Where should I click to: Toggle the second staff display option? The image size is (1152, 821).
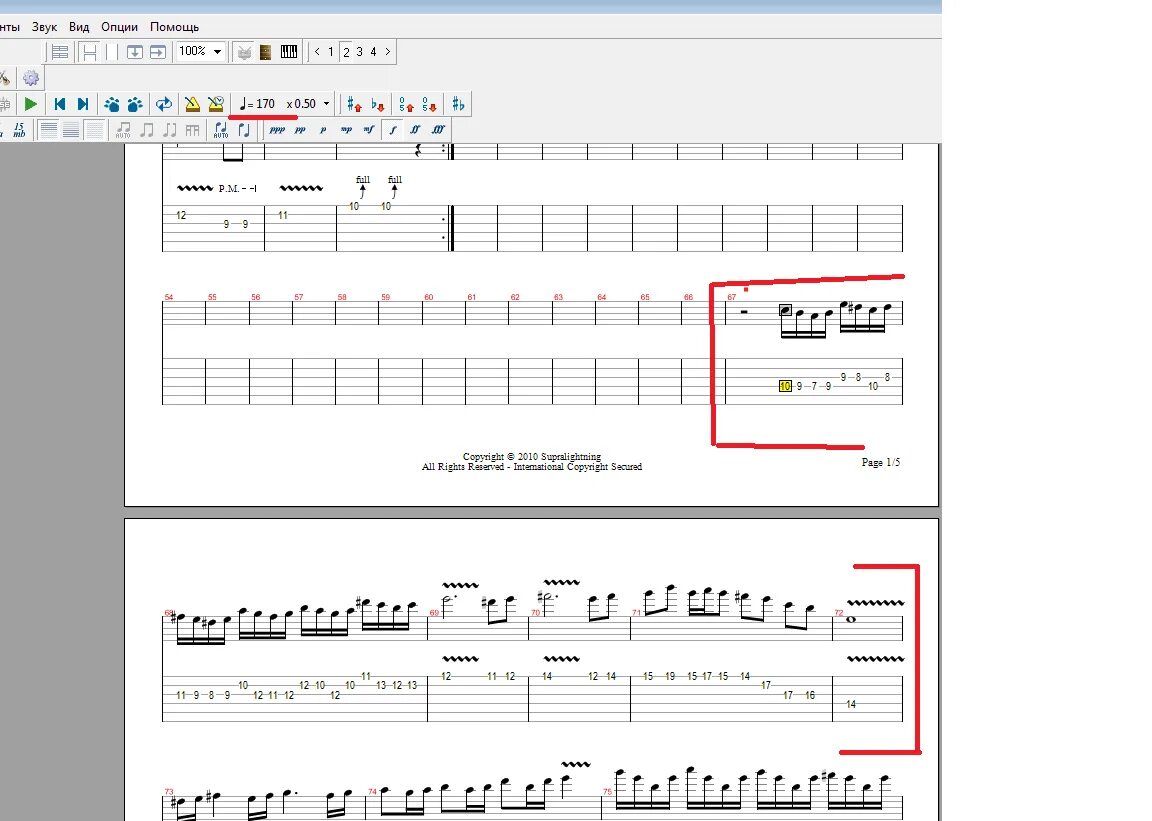71,130
